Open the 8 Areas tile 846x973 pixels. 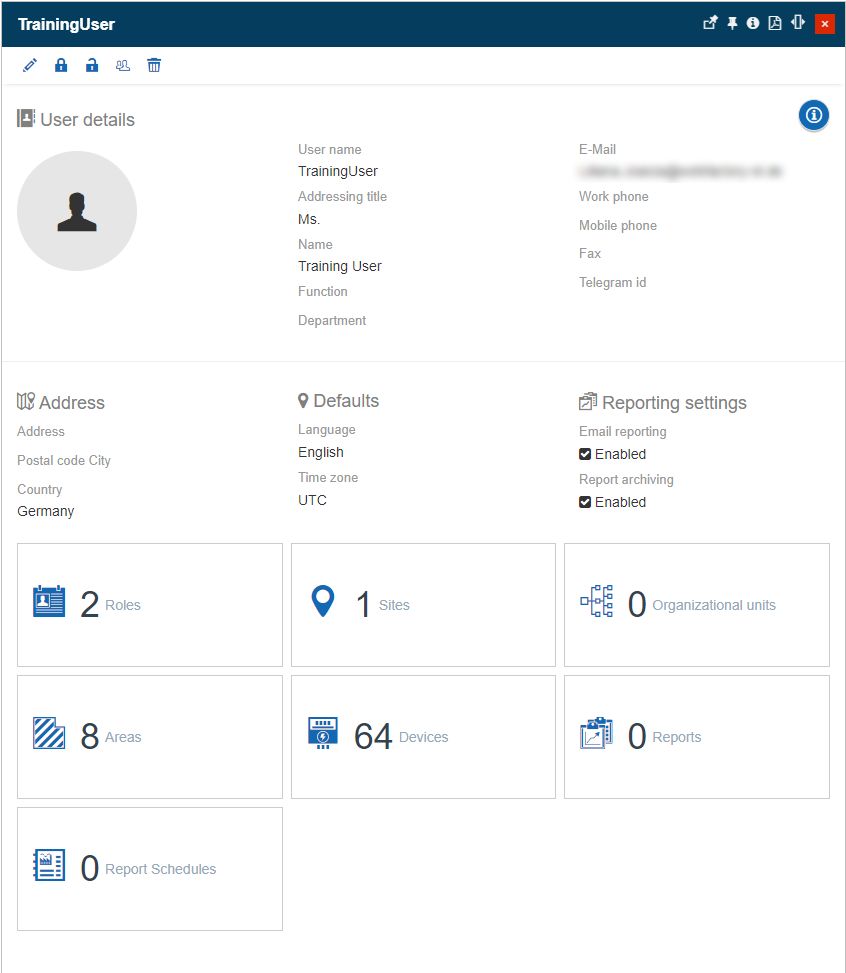[150, 737]
